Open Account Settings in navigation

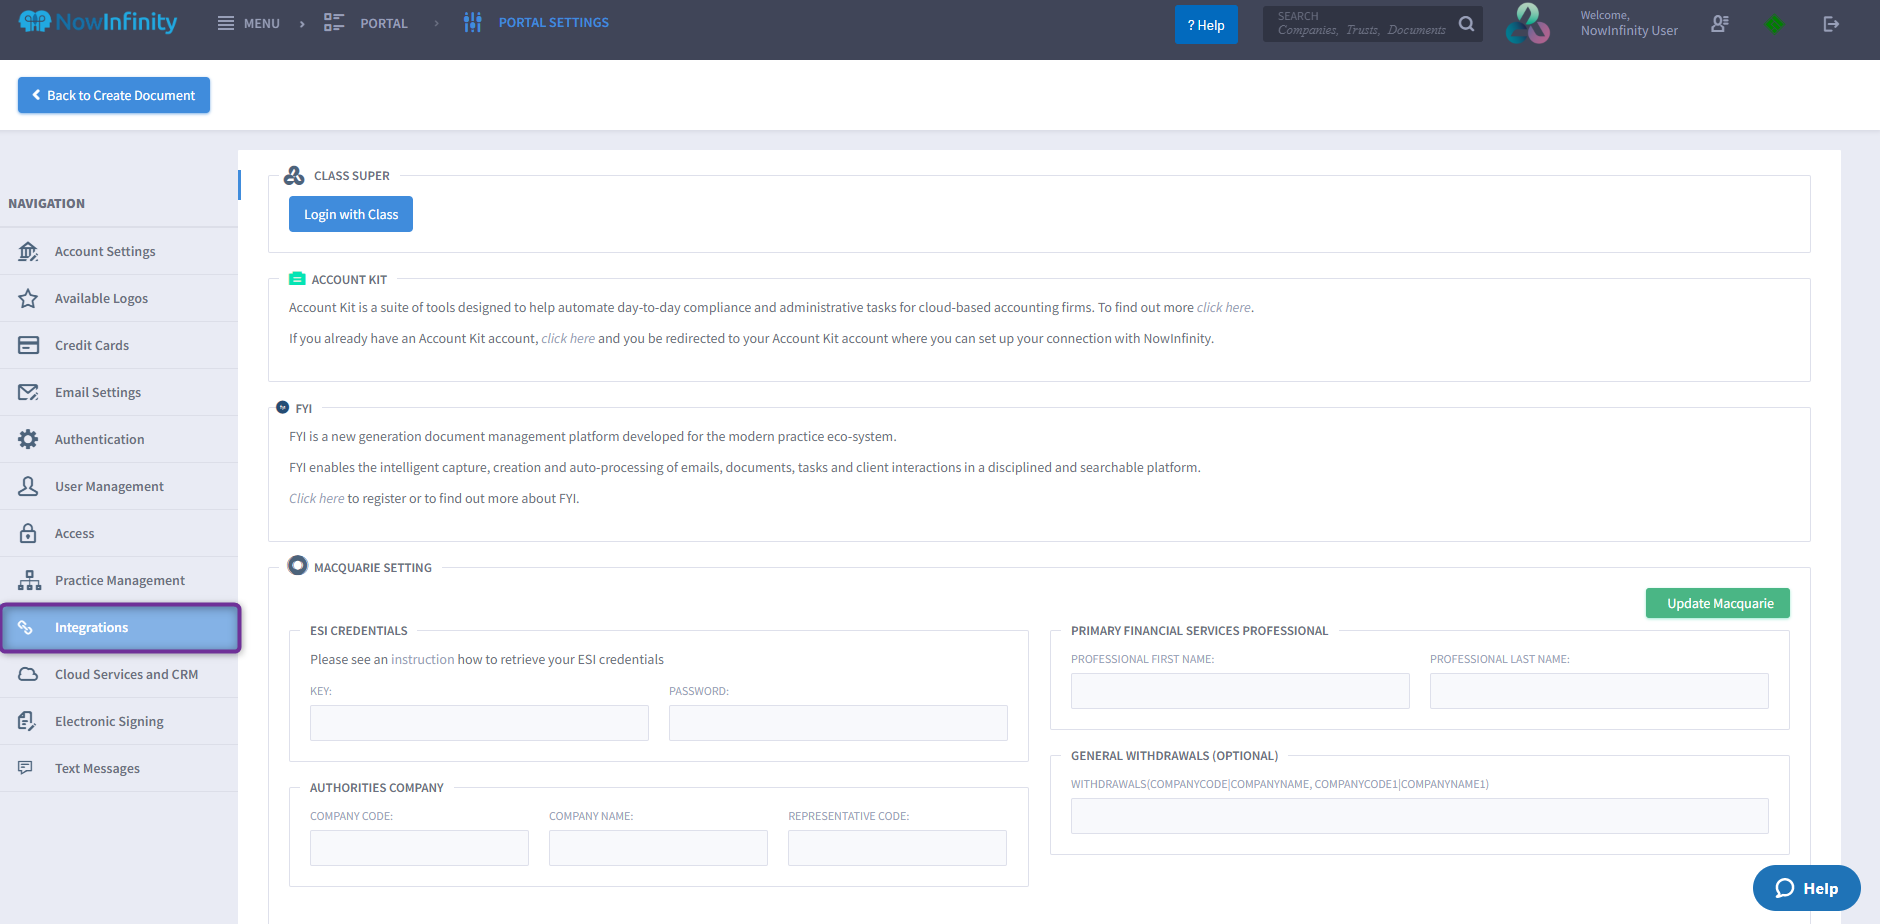pyautogui.click(x=119, y=251)
